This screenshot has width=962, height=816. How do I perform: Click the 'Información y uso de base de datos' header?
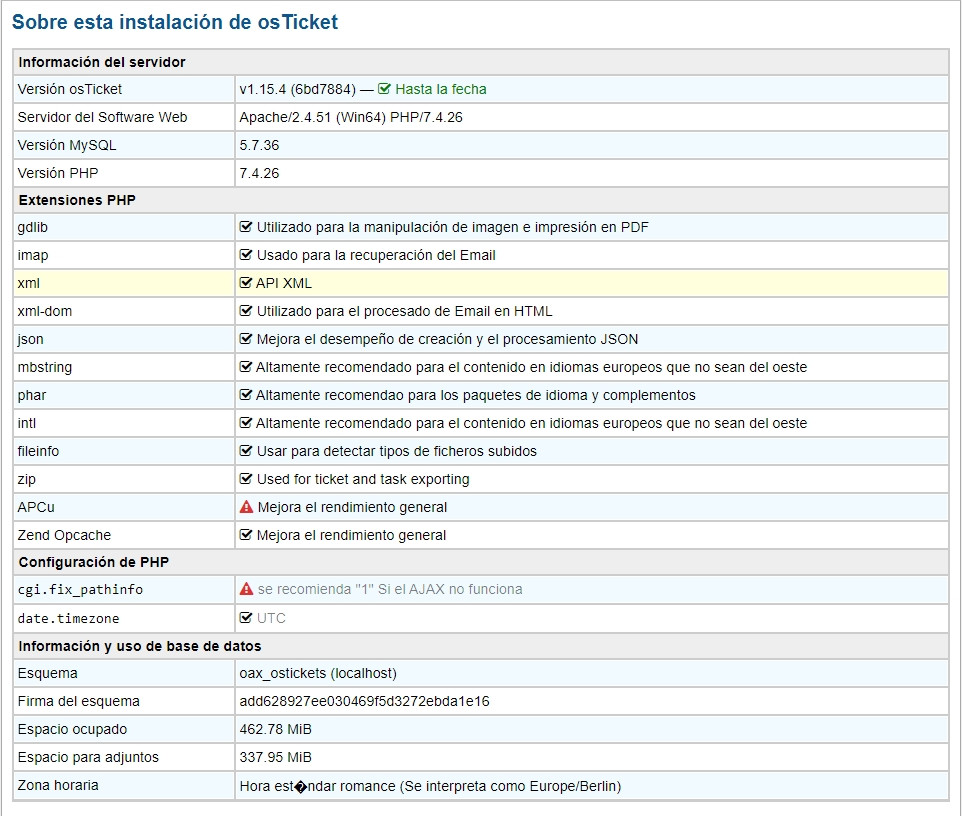point(140,646)
